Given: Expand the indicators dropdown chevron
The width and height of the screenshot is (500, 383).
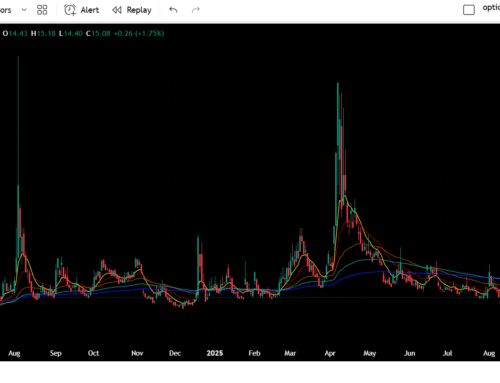Looking at the screenshot, I should (24, 10).
